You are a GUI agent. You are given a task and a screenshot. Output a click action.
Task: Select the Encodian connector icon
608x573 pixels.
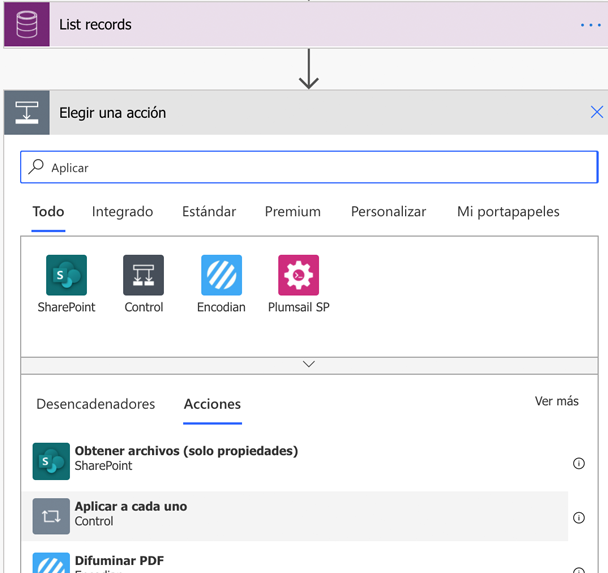[x=221, y=275]
